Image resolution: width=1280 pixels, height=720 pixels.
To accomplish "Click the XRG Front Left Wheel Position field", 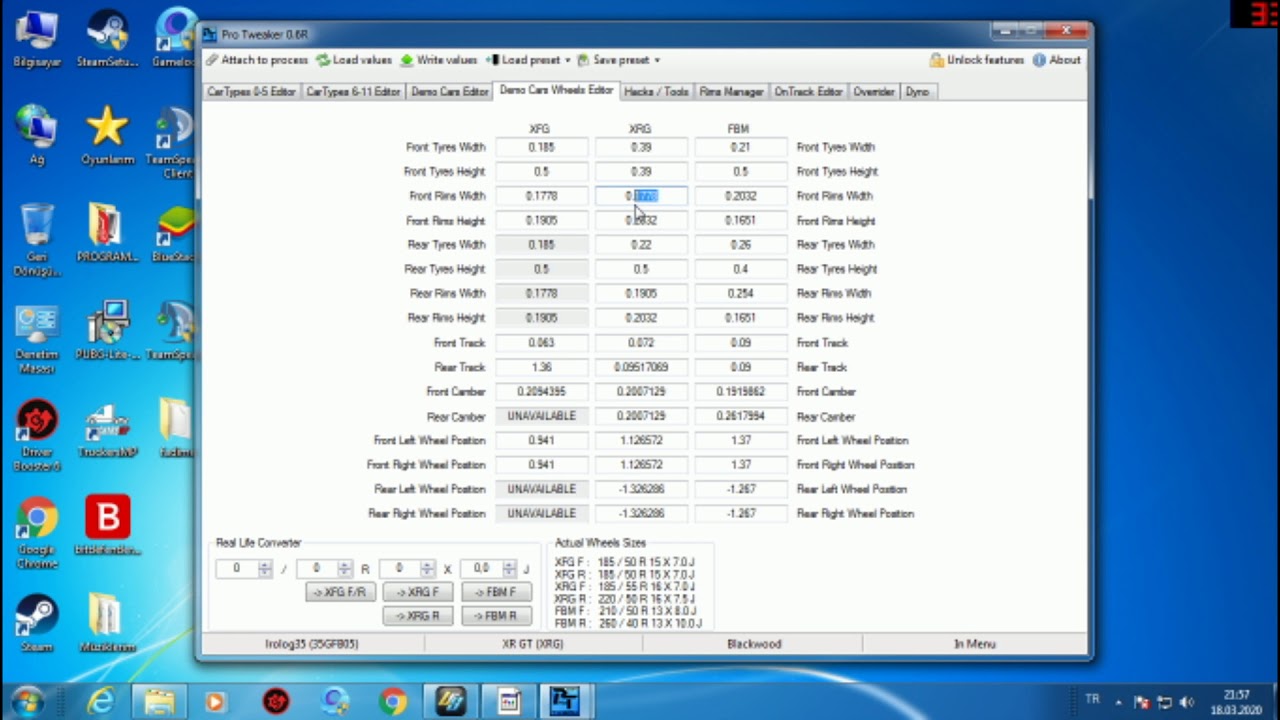I will pos(641,440).
